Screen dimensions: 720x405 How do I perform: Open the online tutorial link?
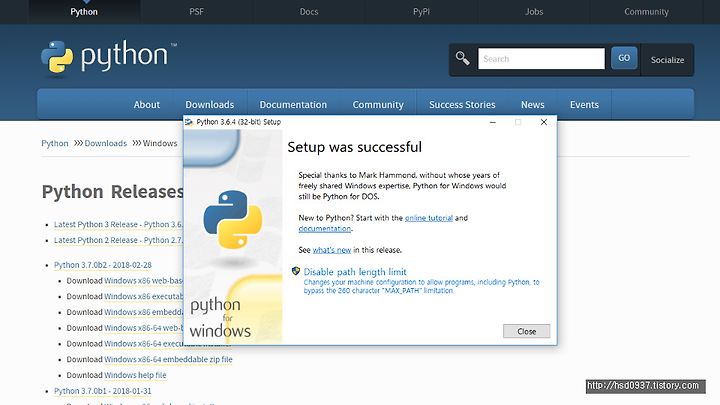click(429, 218)
